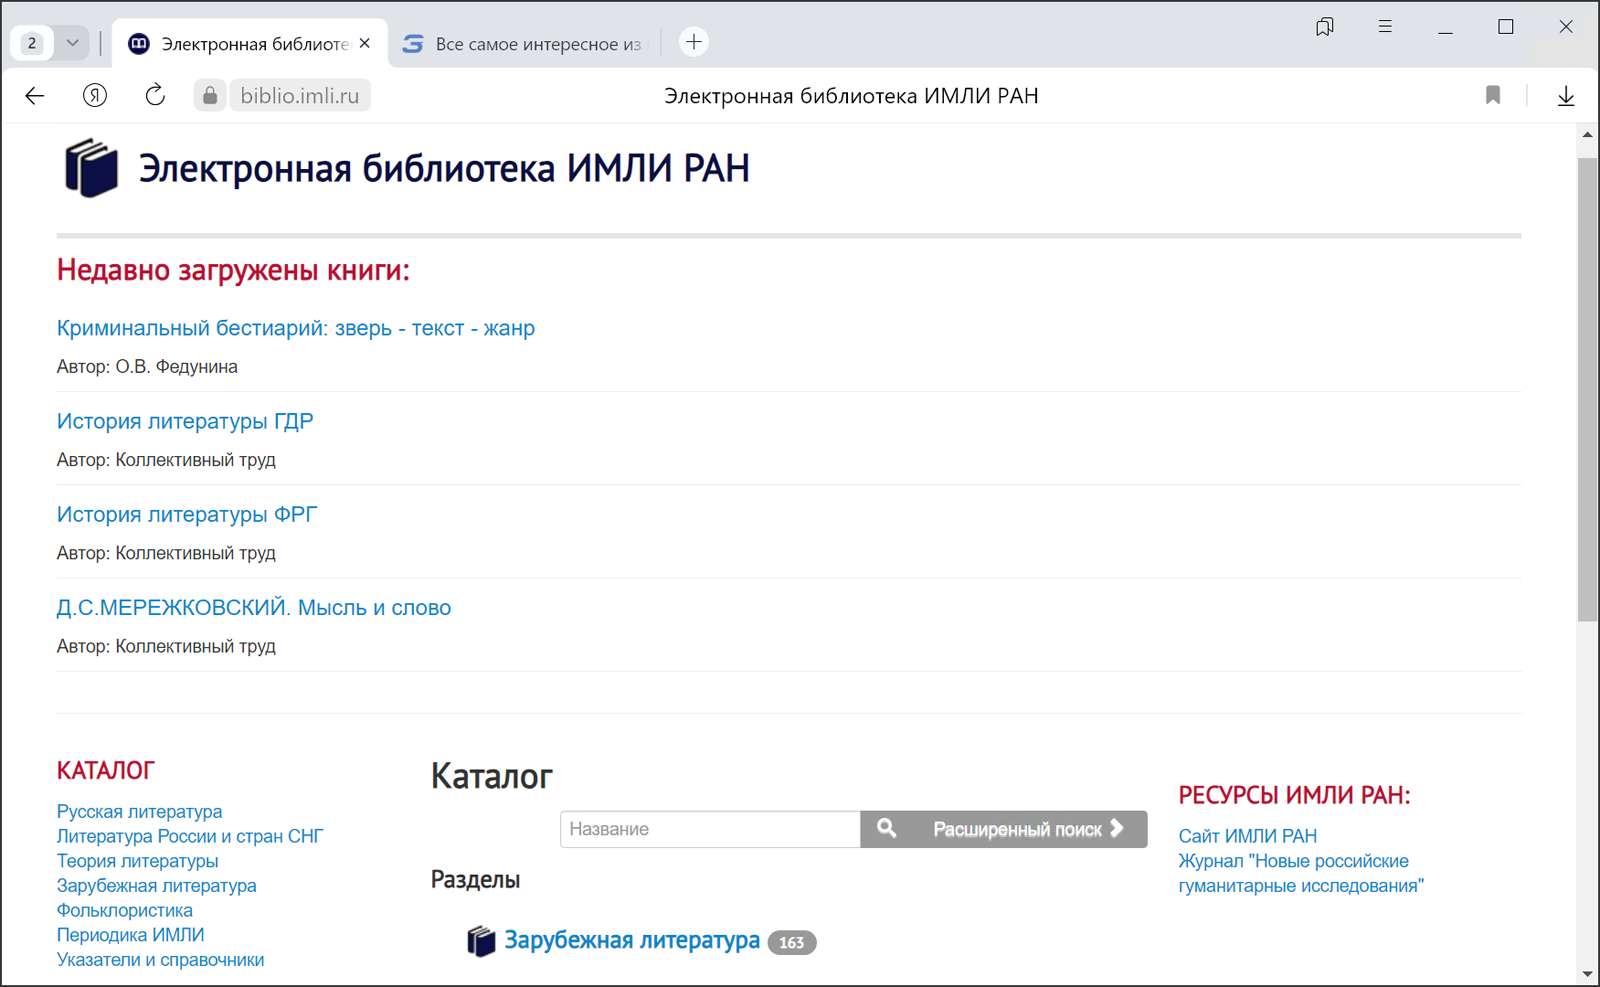This screenshot has width=1600, height=987.
Task: Open the История литературы ГДР link
Action: tap(185, 421)
